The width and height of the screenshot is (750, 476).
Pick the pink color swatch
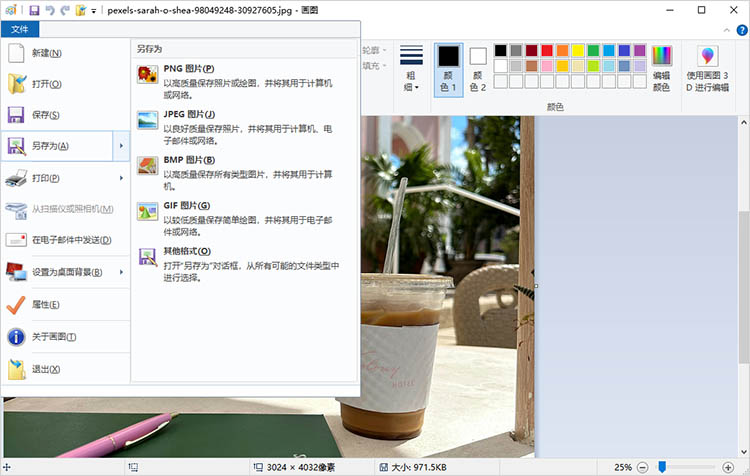tap(547, 66)
